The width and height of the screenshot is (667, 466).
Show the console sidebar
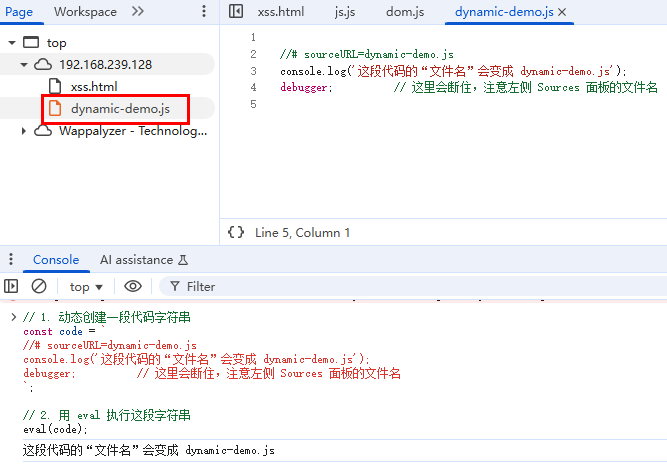coord(11,286)
